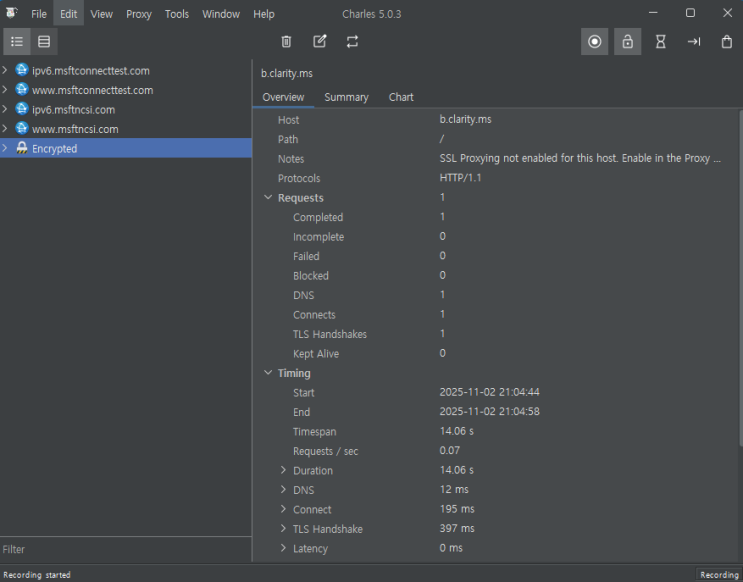Click the Repeat request icon

coord(352,42)
